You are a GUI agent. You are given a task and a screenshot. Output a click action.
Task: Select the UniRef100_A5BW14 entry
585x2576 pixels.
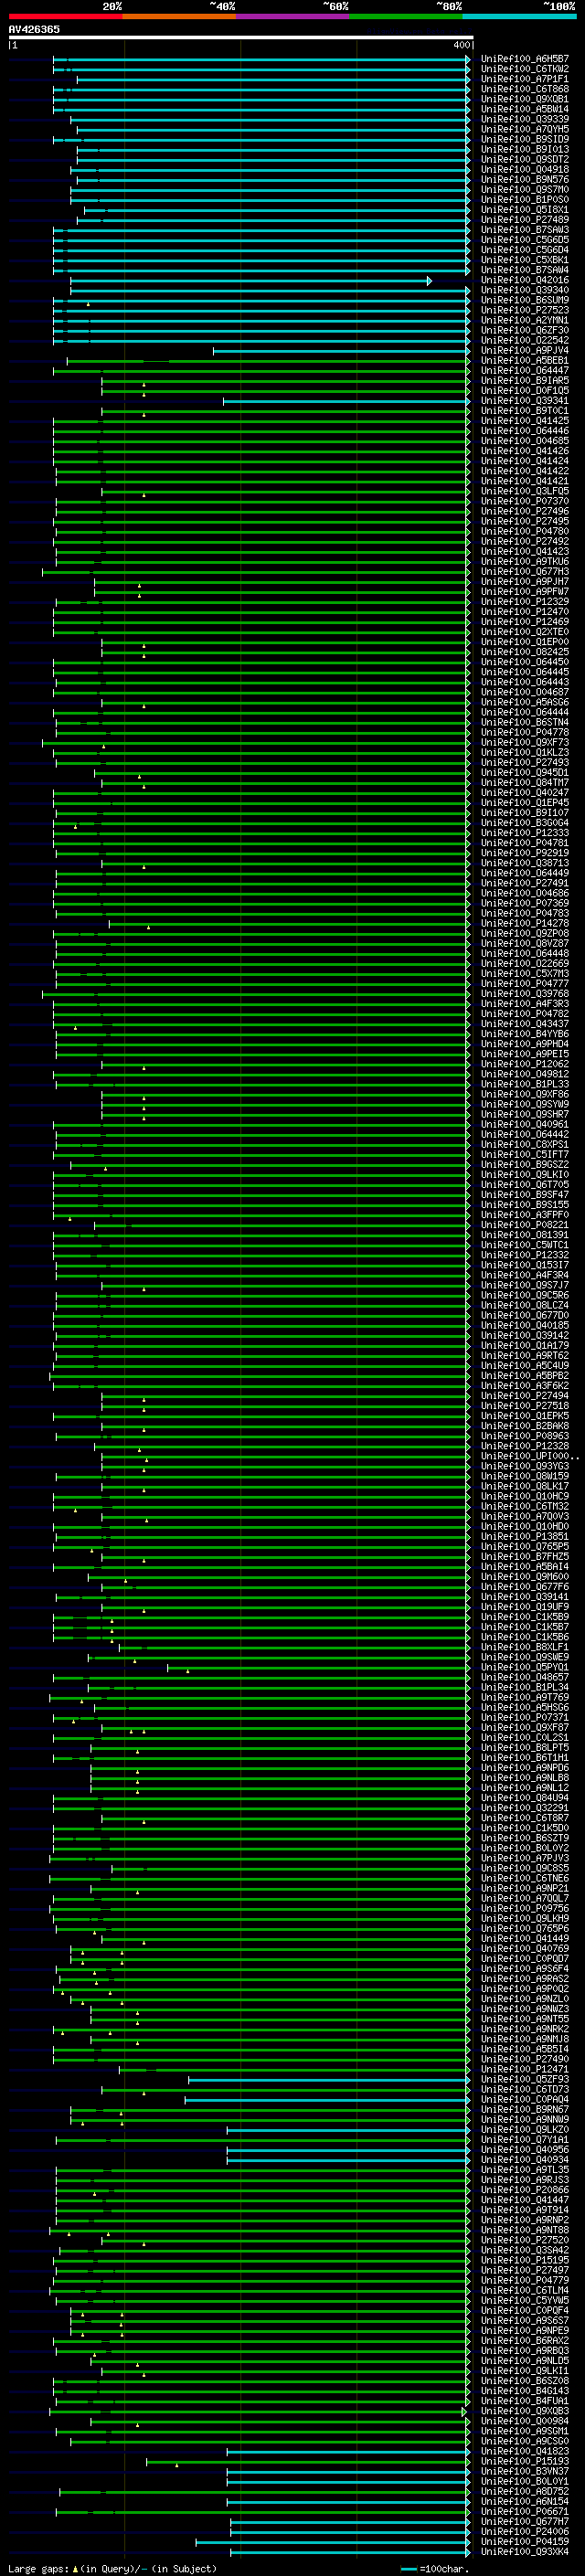(x=525, y=109)
